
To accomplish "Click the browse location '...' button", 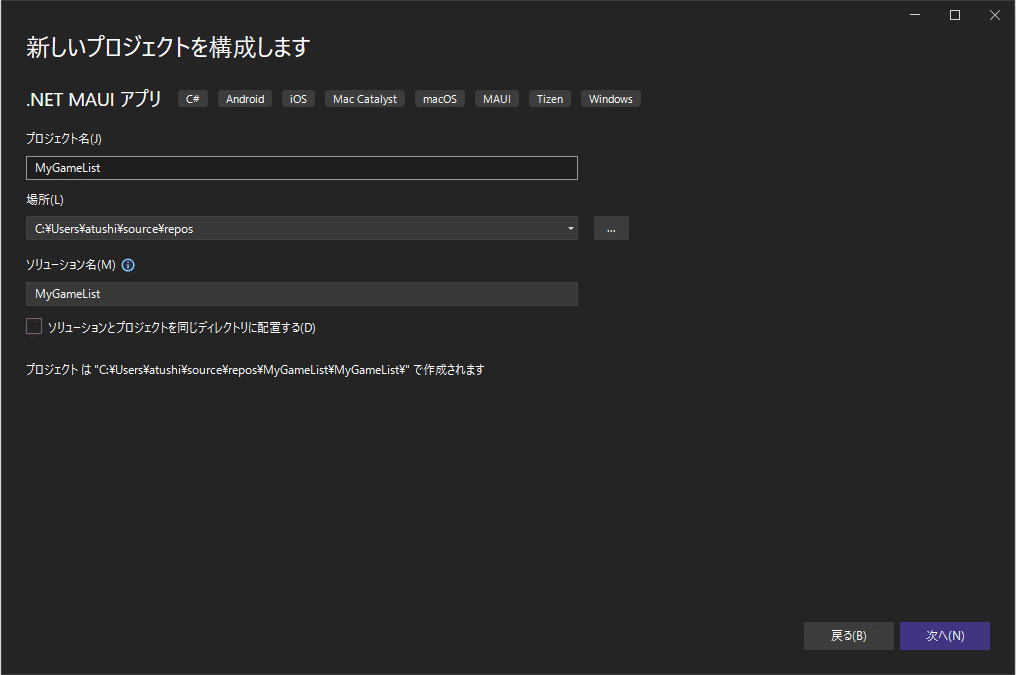I will coord(611,228).
